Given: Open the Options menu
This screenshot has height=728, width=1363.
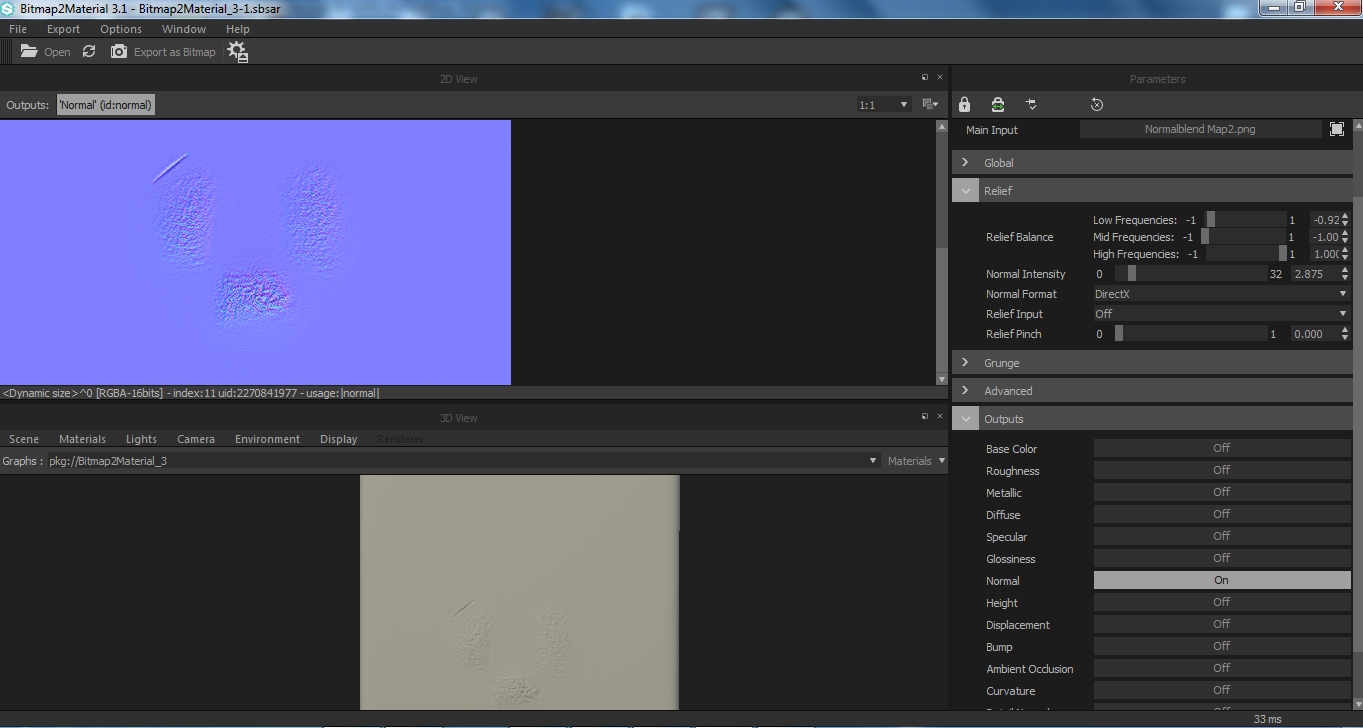Looking at the screenshot, I should point(121,29).
